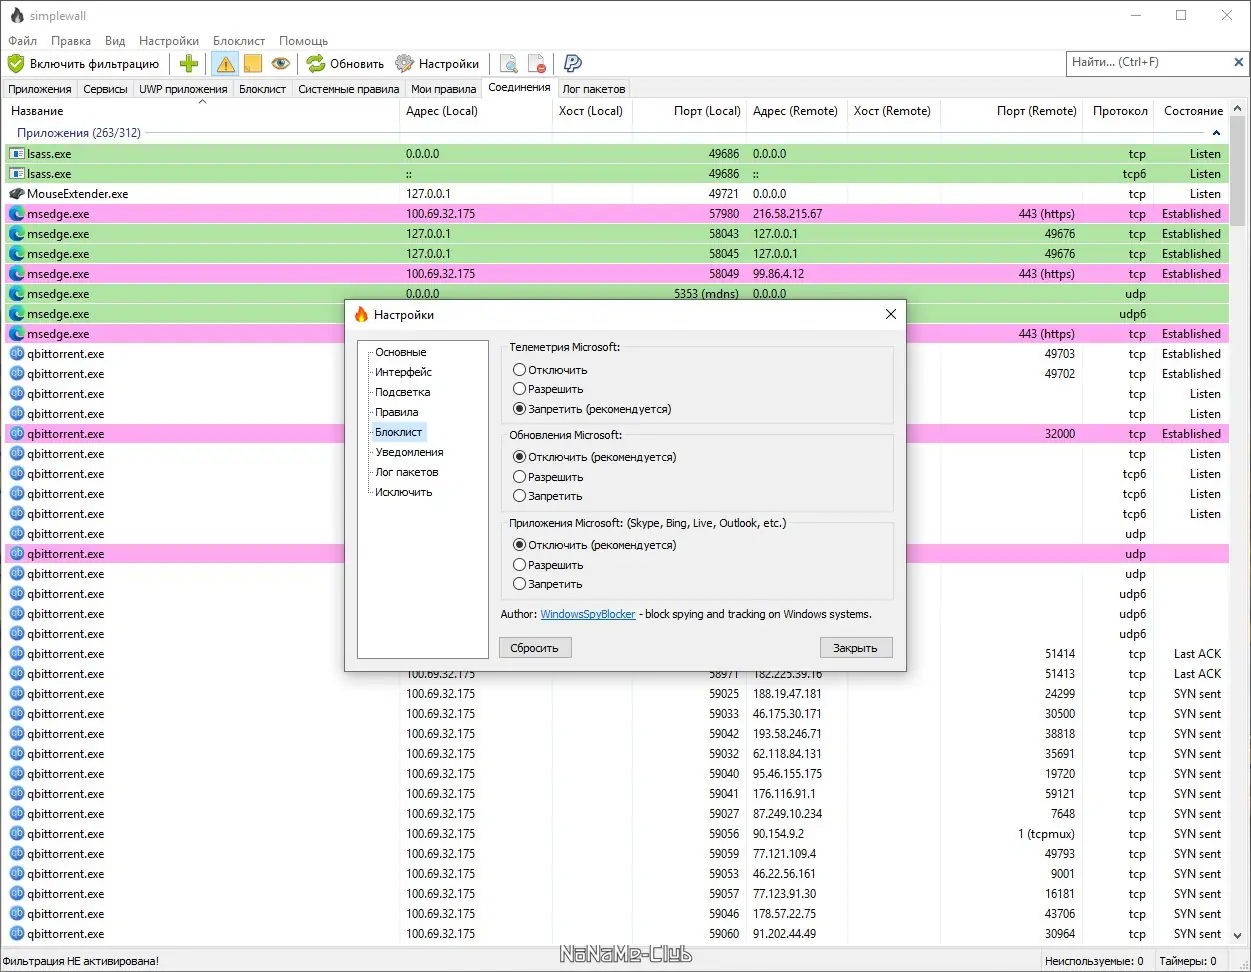The height and width of the screenshot is (972, 1251).
Task: Click the clear log page icon with red mark
Action: click(537, 63)
